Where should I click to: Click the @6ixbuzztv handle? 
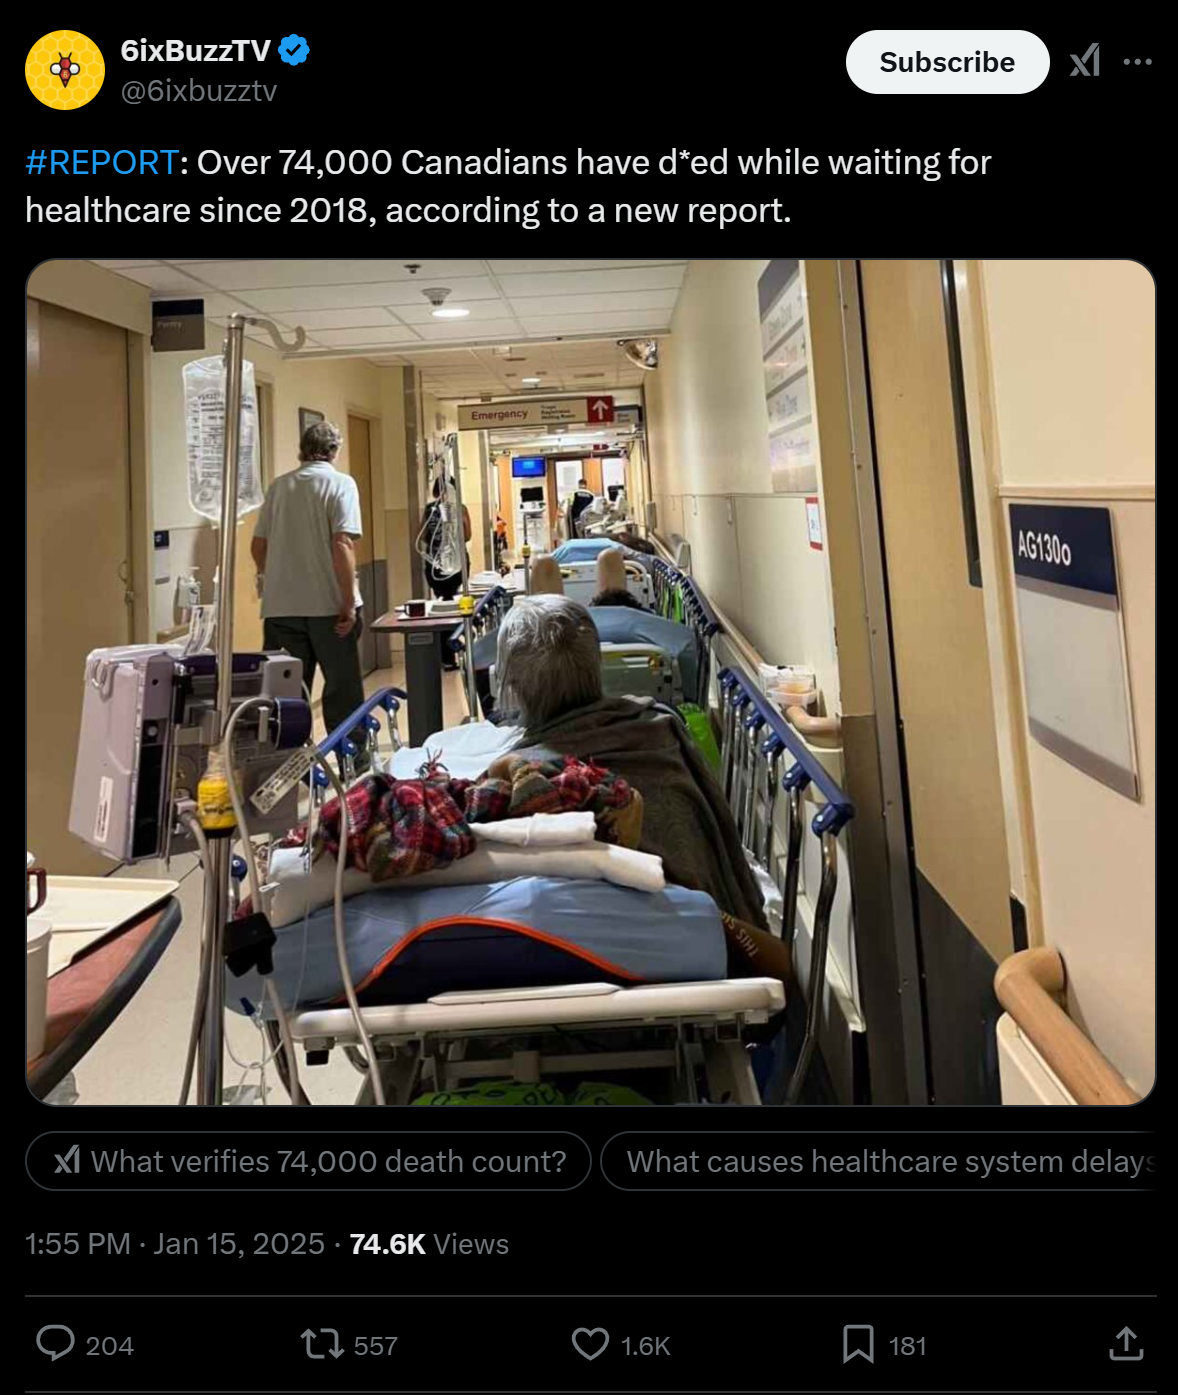click(x=198, y=91)
